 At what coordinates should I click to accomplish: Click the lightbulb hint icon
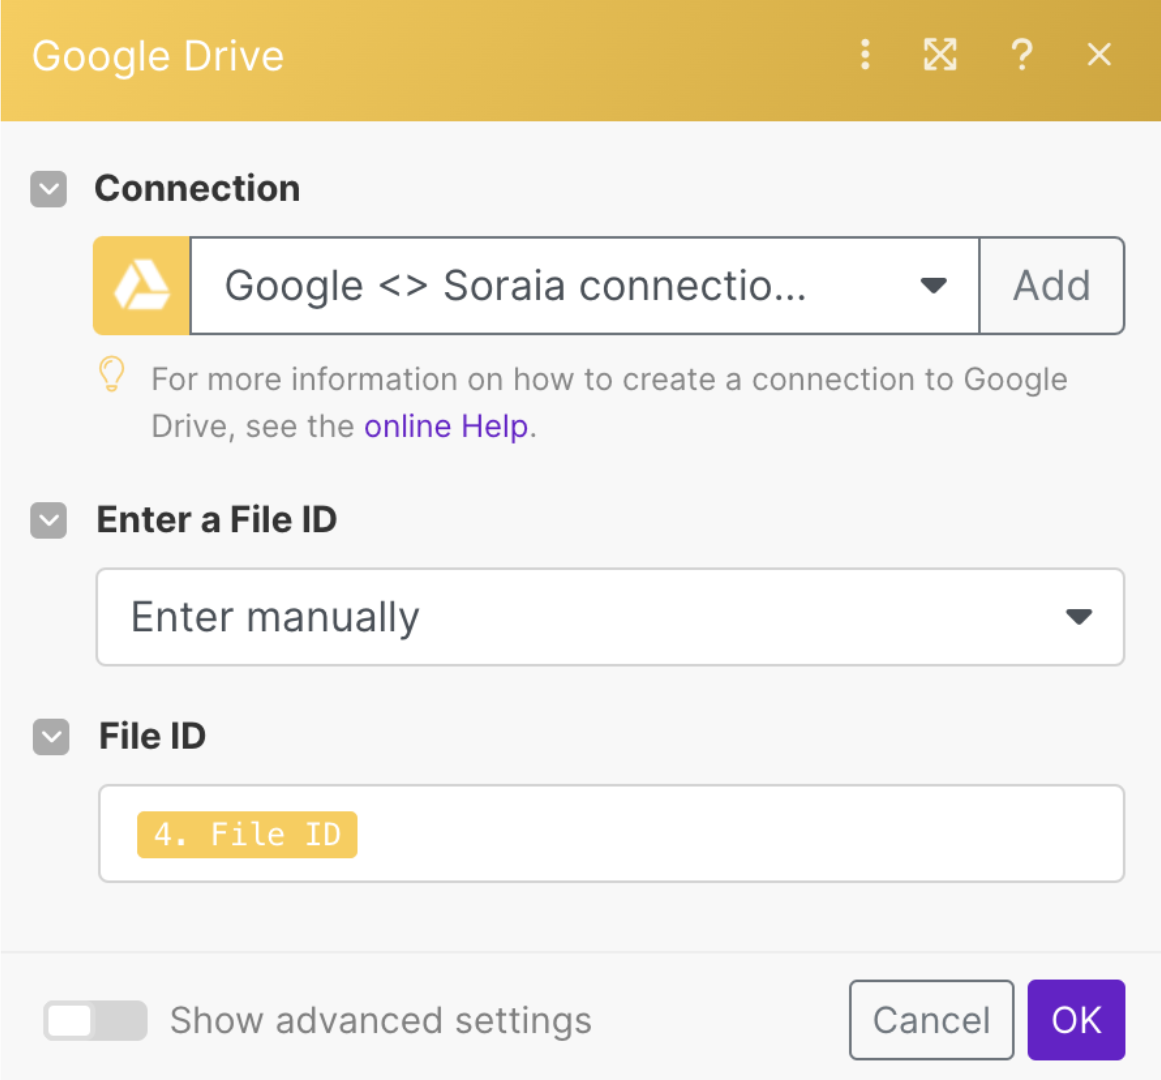pyautogui.click(x=112, y=375)
